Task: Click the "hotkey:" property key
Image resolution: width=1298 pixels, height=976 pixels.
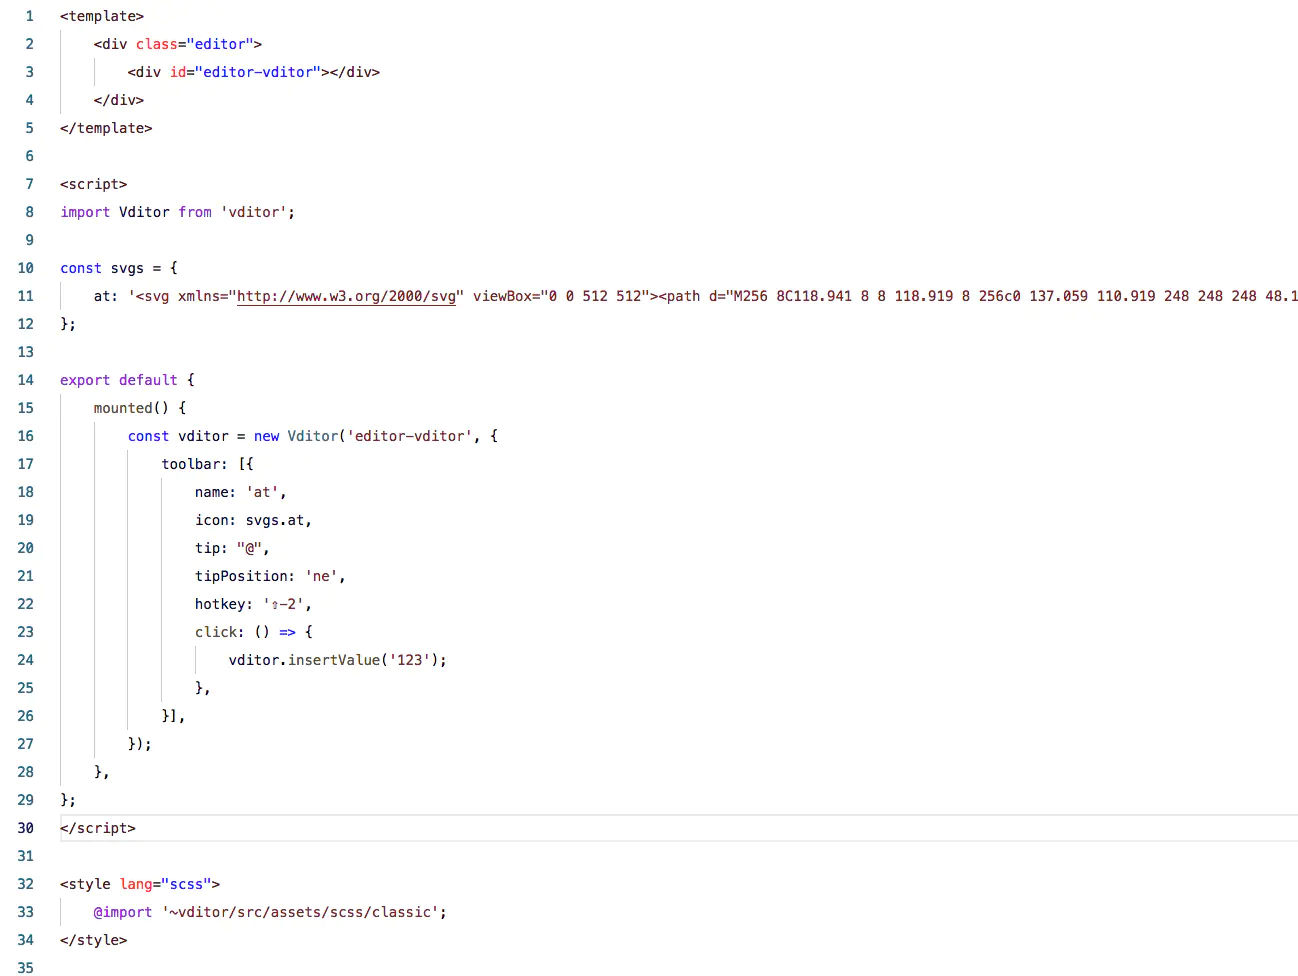Action: pyautogui.click(x=224, y=604)
